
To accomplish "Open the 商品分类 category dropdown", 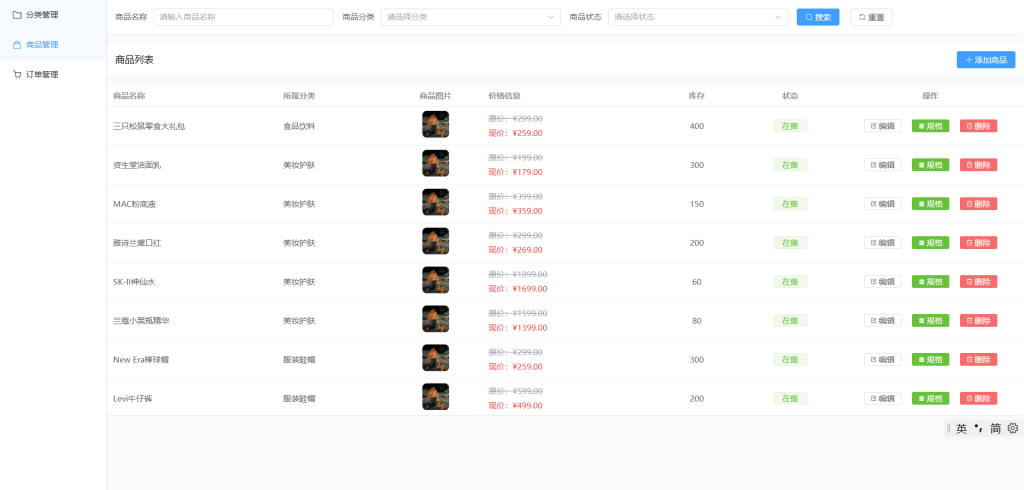I will [x=470, y=17].
